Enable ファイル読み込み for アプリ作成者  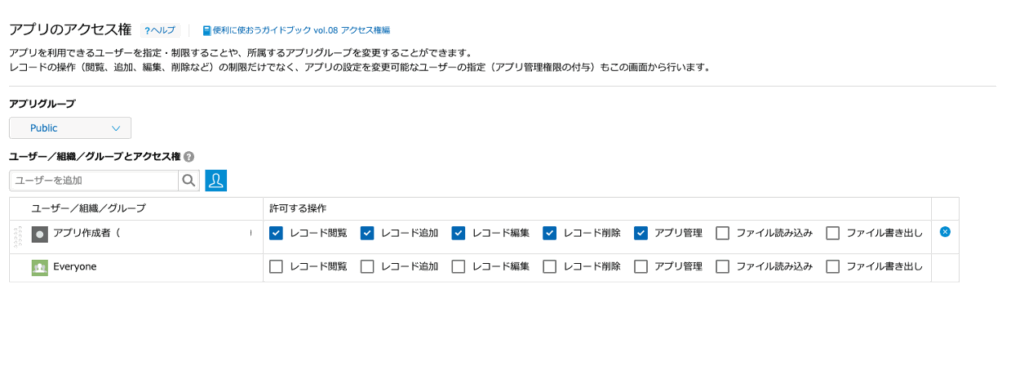[x=722, y=233]
